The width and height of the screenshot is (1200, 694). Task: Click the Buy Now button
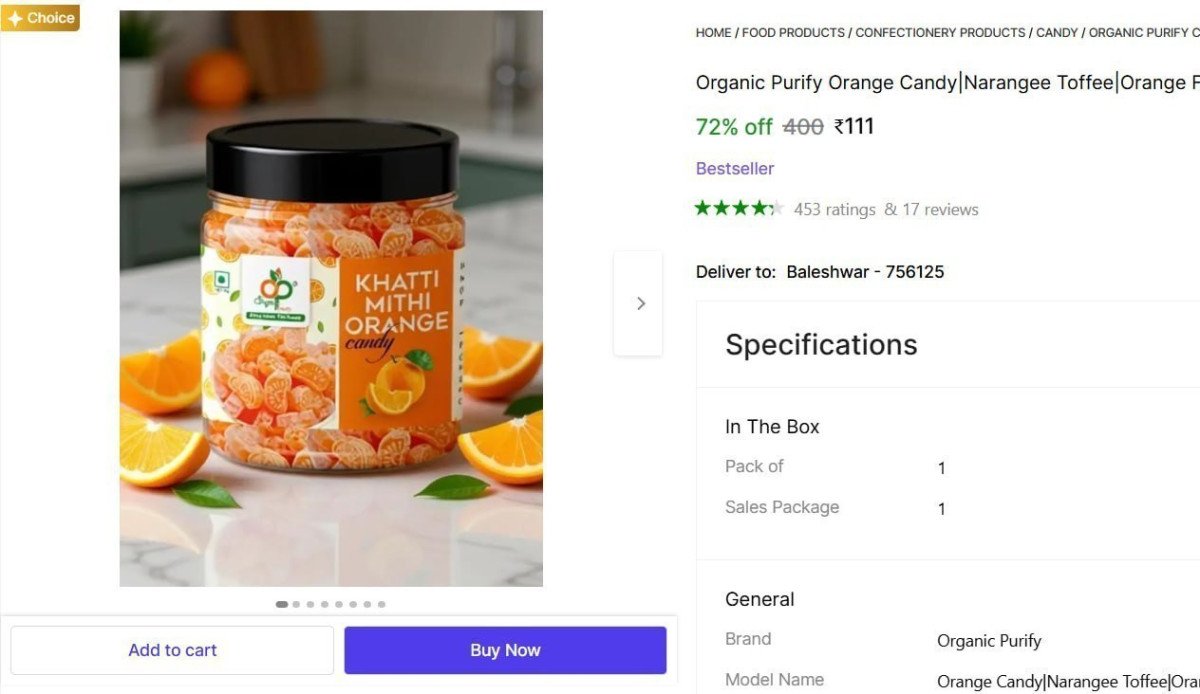pyautogui.click(x=504, y=649)
